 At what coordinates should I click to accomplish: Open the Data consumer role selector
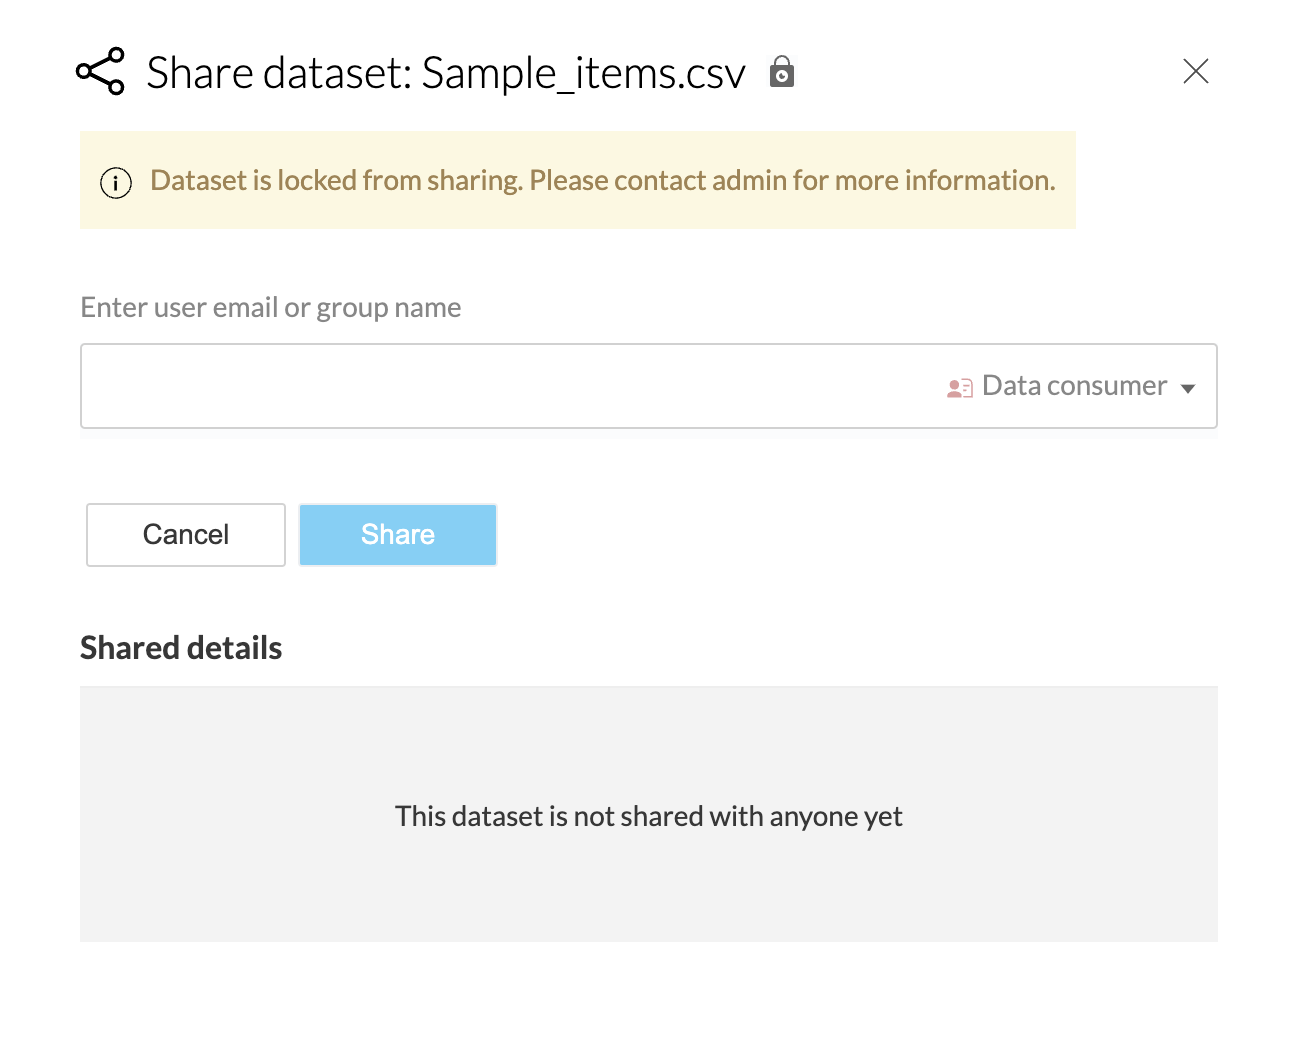point(1074,386)
